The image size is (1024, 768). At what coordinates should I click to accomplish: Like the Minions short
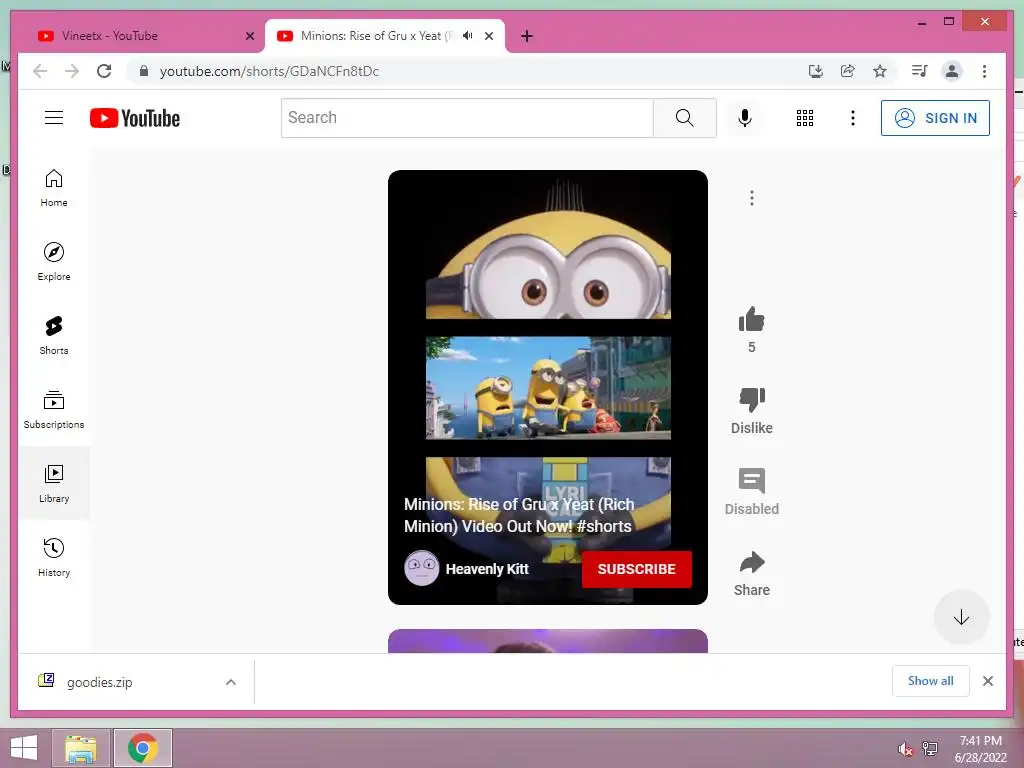click(752, 320)
